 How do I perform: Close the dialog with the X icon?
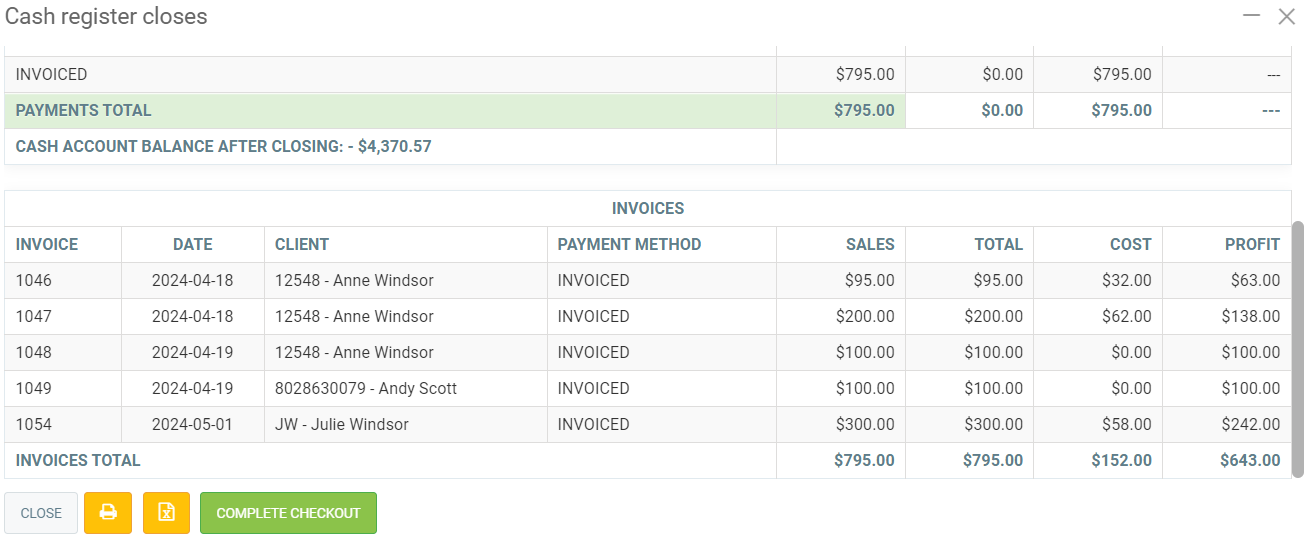pyautogui.click(x=1286, y=16)
